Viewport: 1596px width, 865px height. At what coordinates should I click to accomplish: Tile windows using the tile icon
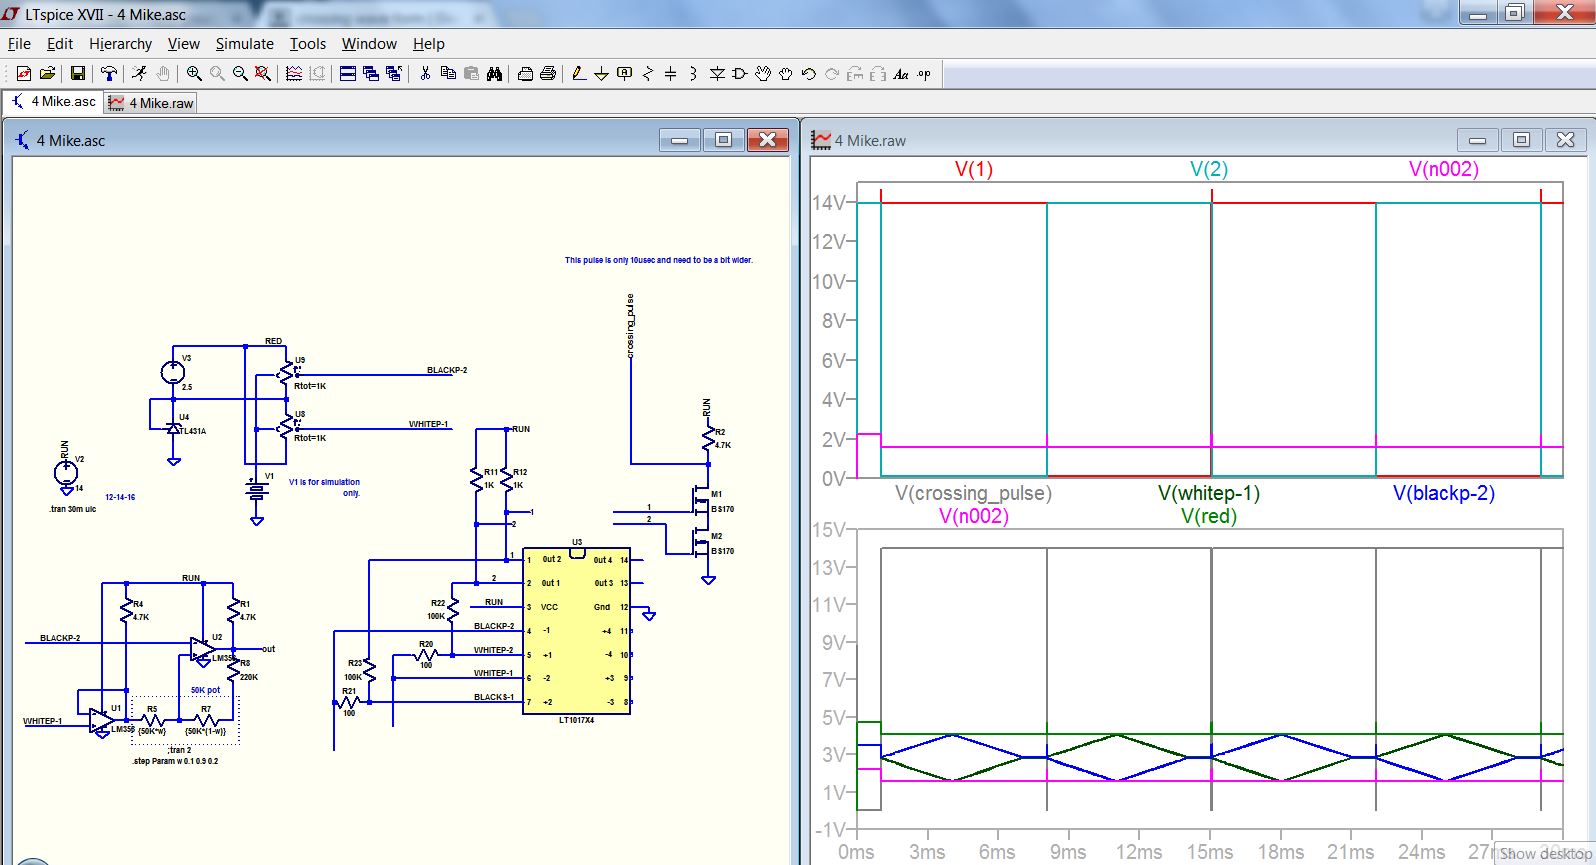[x=348, y=73]
